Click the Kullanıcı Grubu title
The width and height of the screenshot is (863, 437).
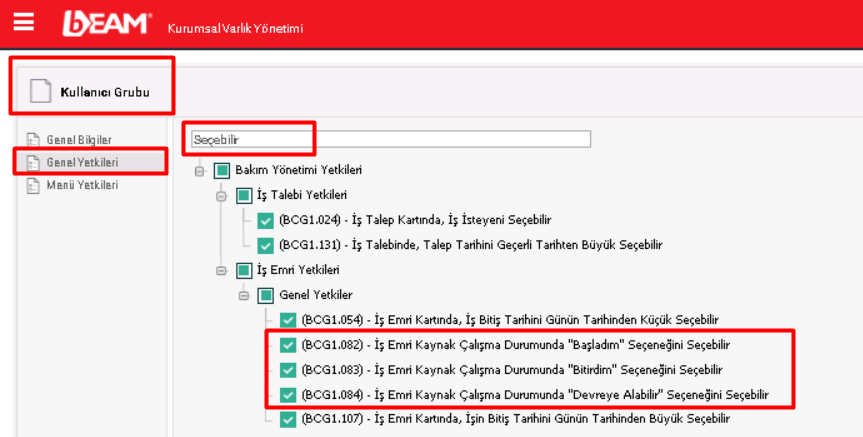tap(105, 92)
